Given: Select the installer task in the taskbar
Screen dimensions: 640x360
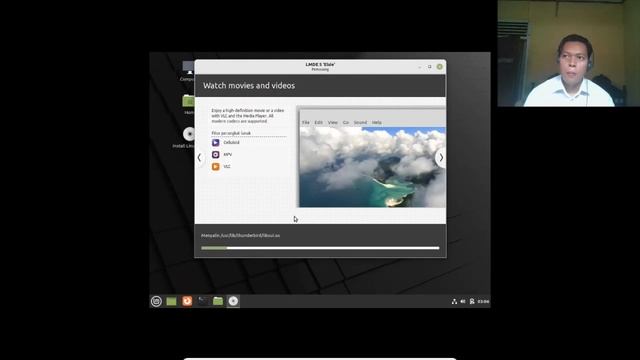Looking at the screenshot, I should pyautogui.click(x=233, y=301).
